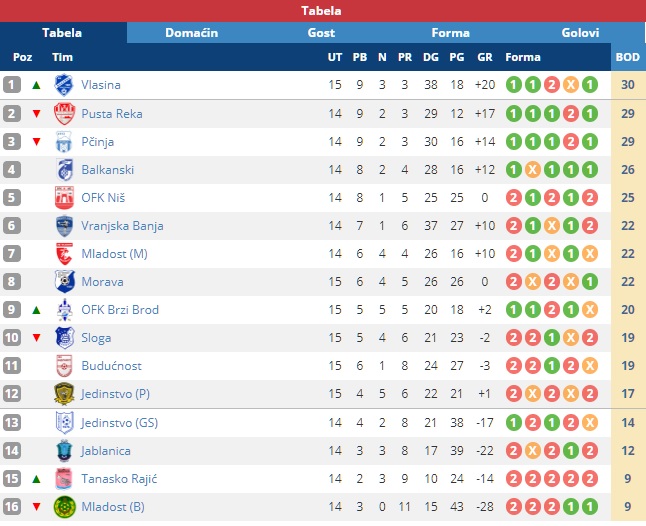
Task: Switch to the Gost tab
Action: (321, 33)
